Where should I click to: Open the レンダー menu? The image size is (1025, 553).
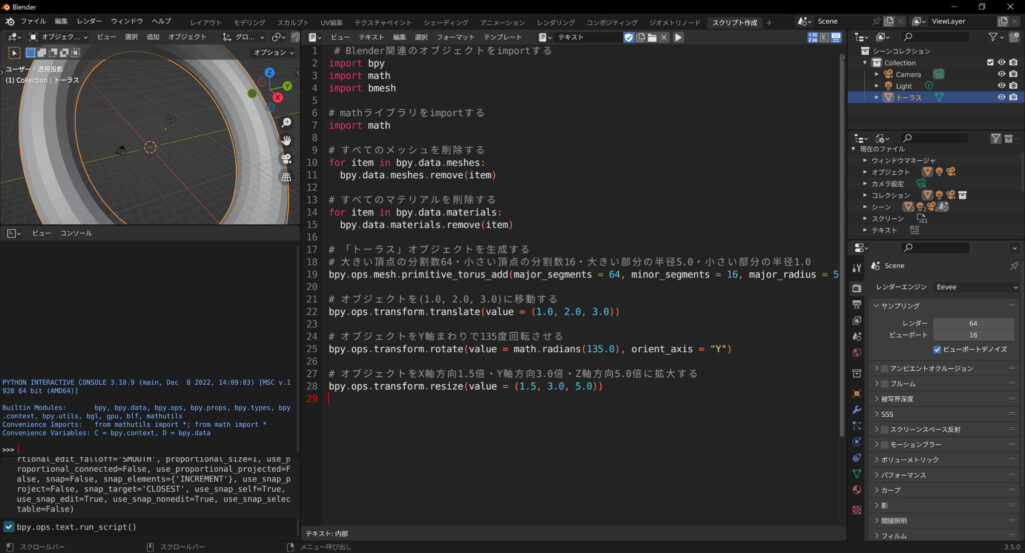[89, 22]
